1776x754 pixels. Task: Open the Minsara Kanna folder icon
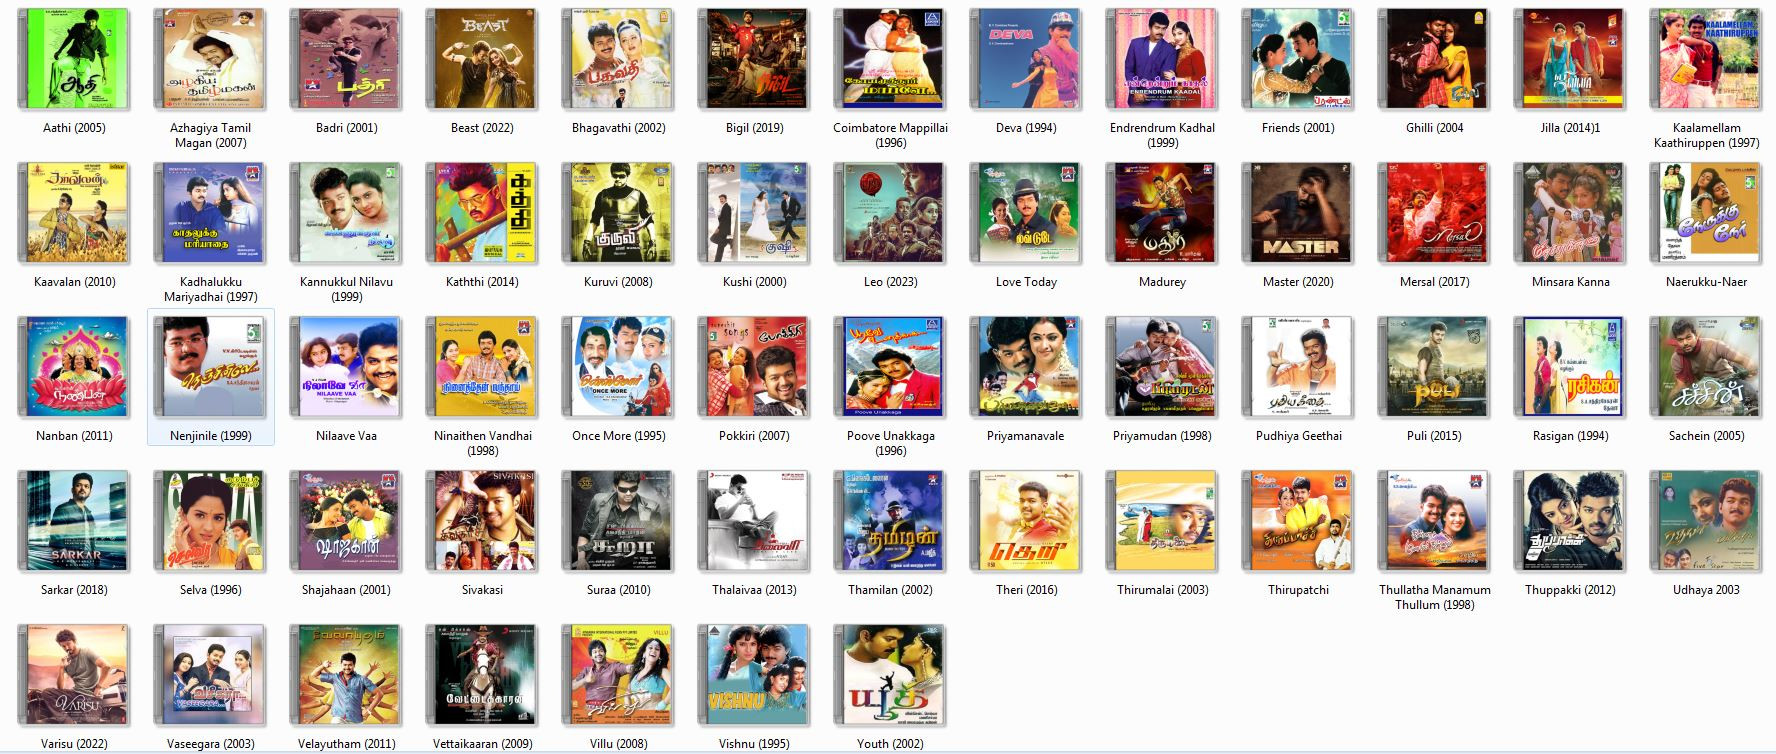1570,214
